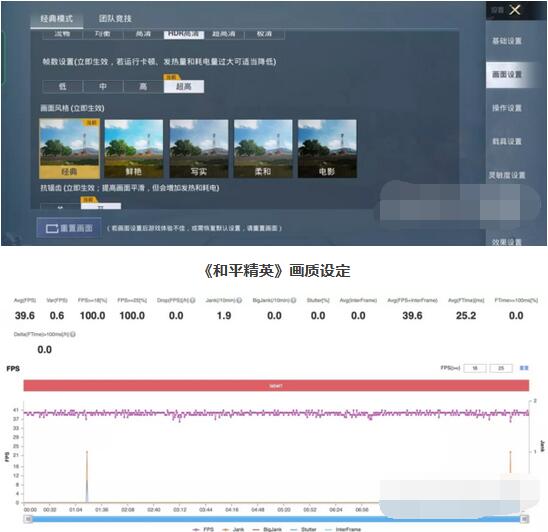The width and height of the screenshot is (548, 532).
Task: Open the 操作设置 sidebar section
Action: [x=507, y=108]
